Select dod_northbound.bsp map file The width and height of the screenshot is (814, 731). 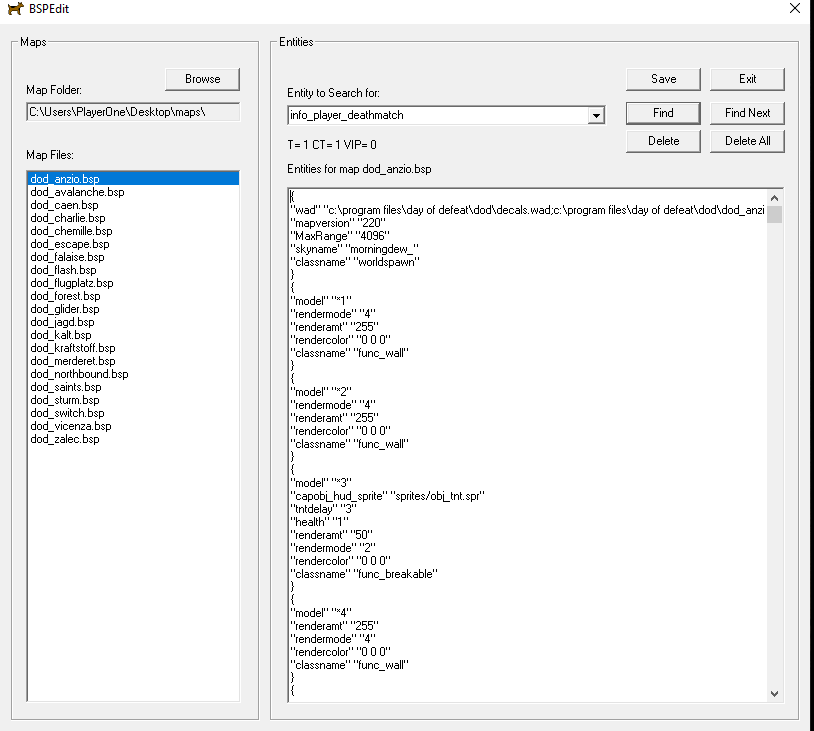click(x=133, y=374)
